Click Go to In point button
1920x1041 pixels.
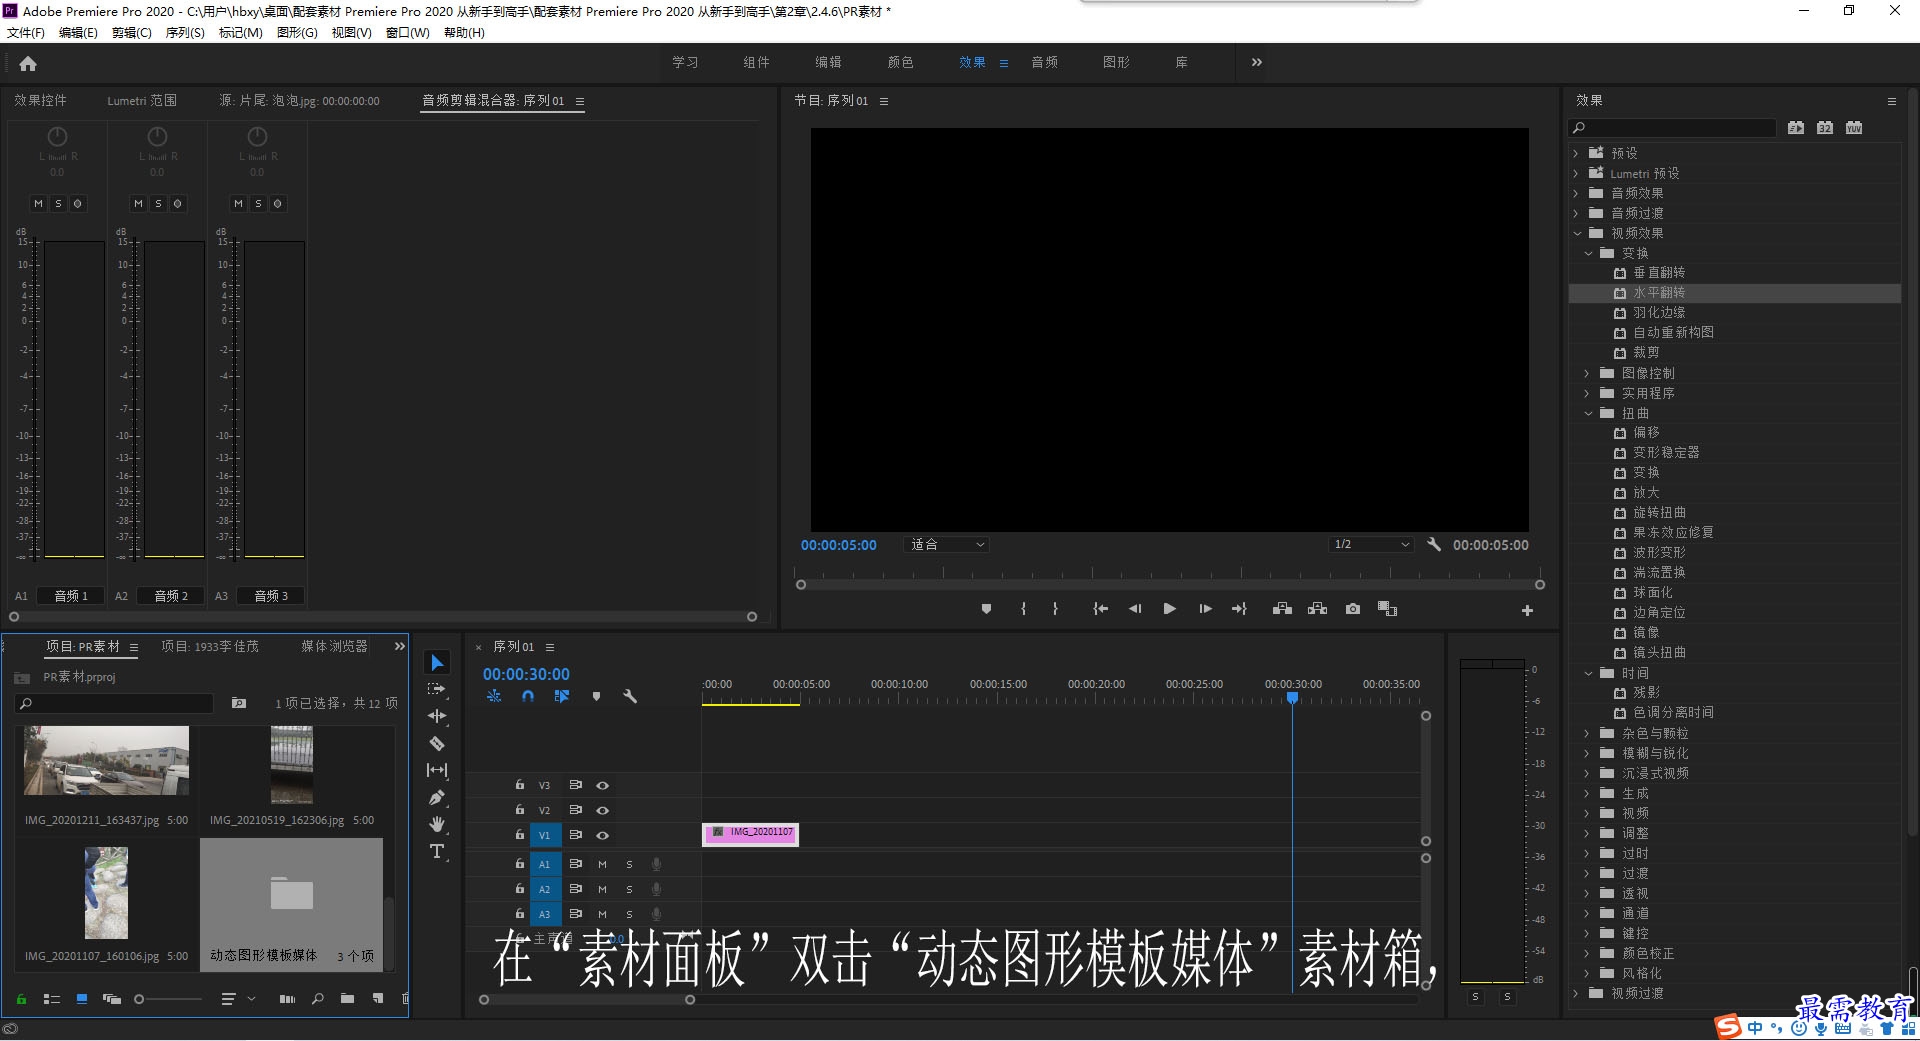(1100, 609)
